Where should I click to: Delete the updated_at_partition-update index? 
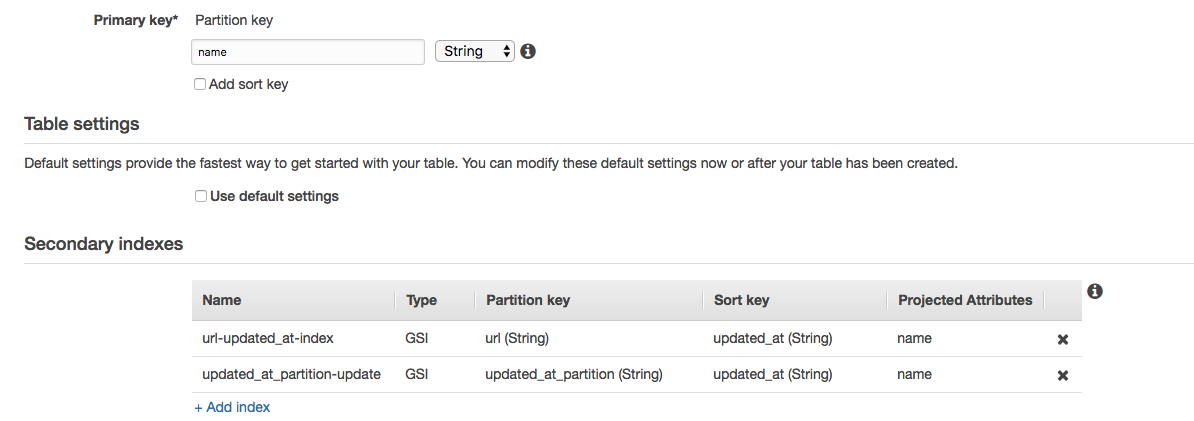coord(1063,375)
